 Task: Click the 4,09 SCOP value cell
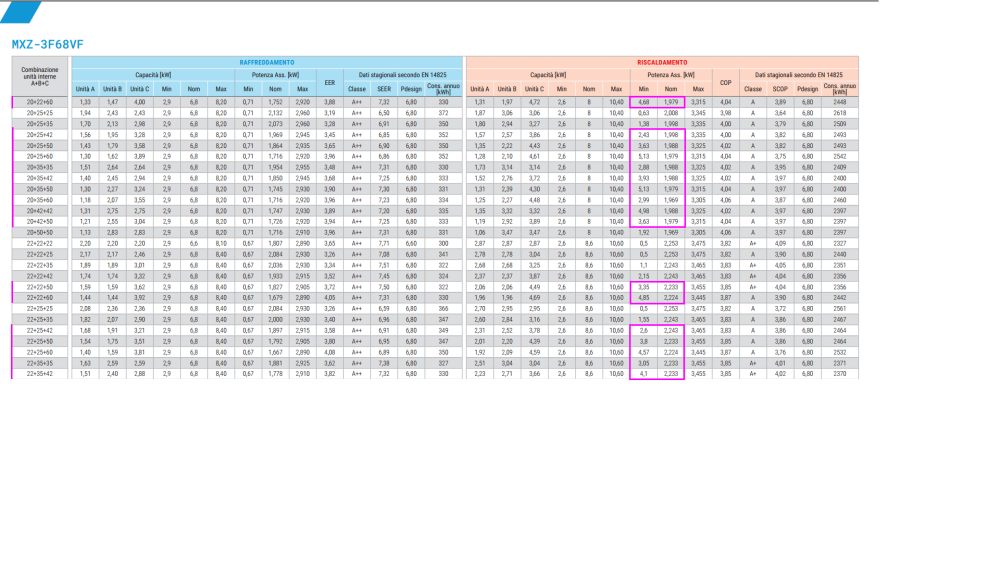click(780, 243)
